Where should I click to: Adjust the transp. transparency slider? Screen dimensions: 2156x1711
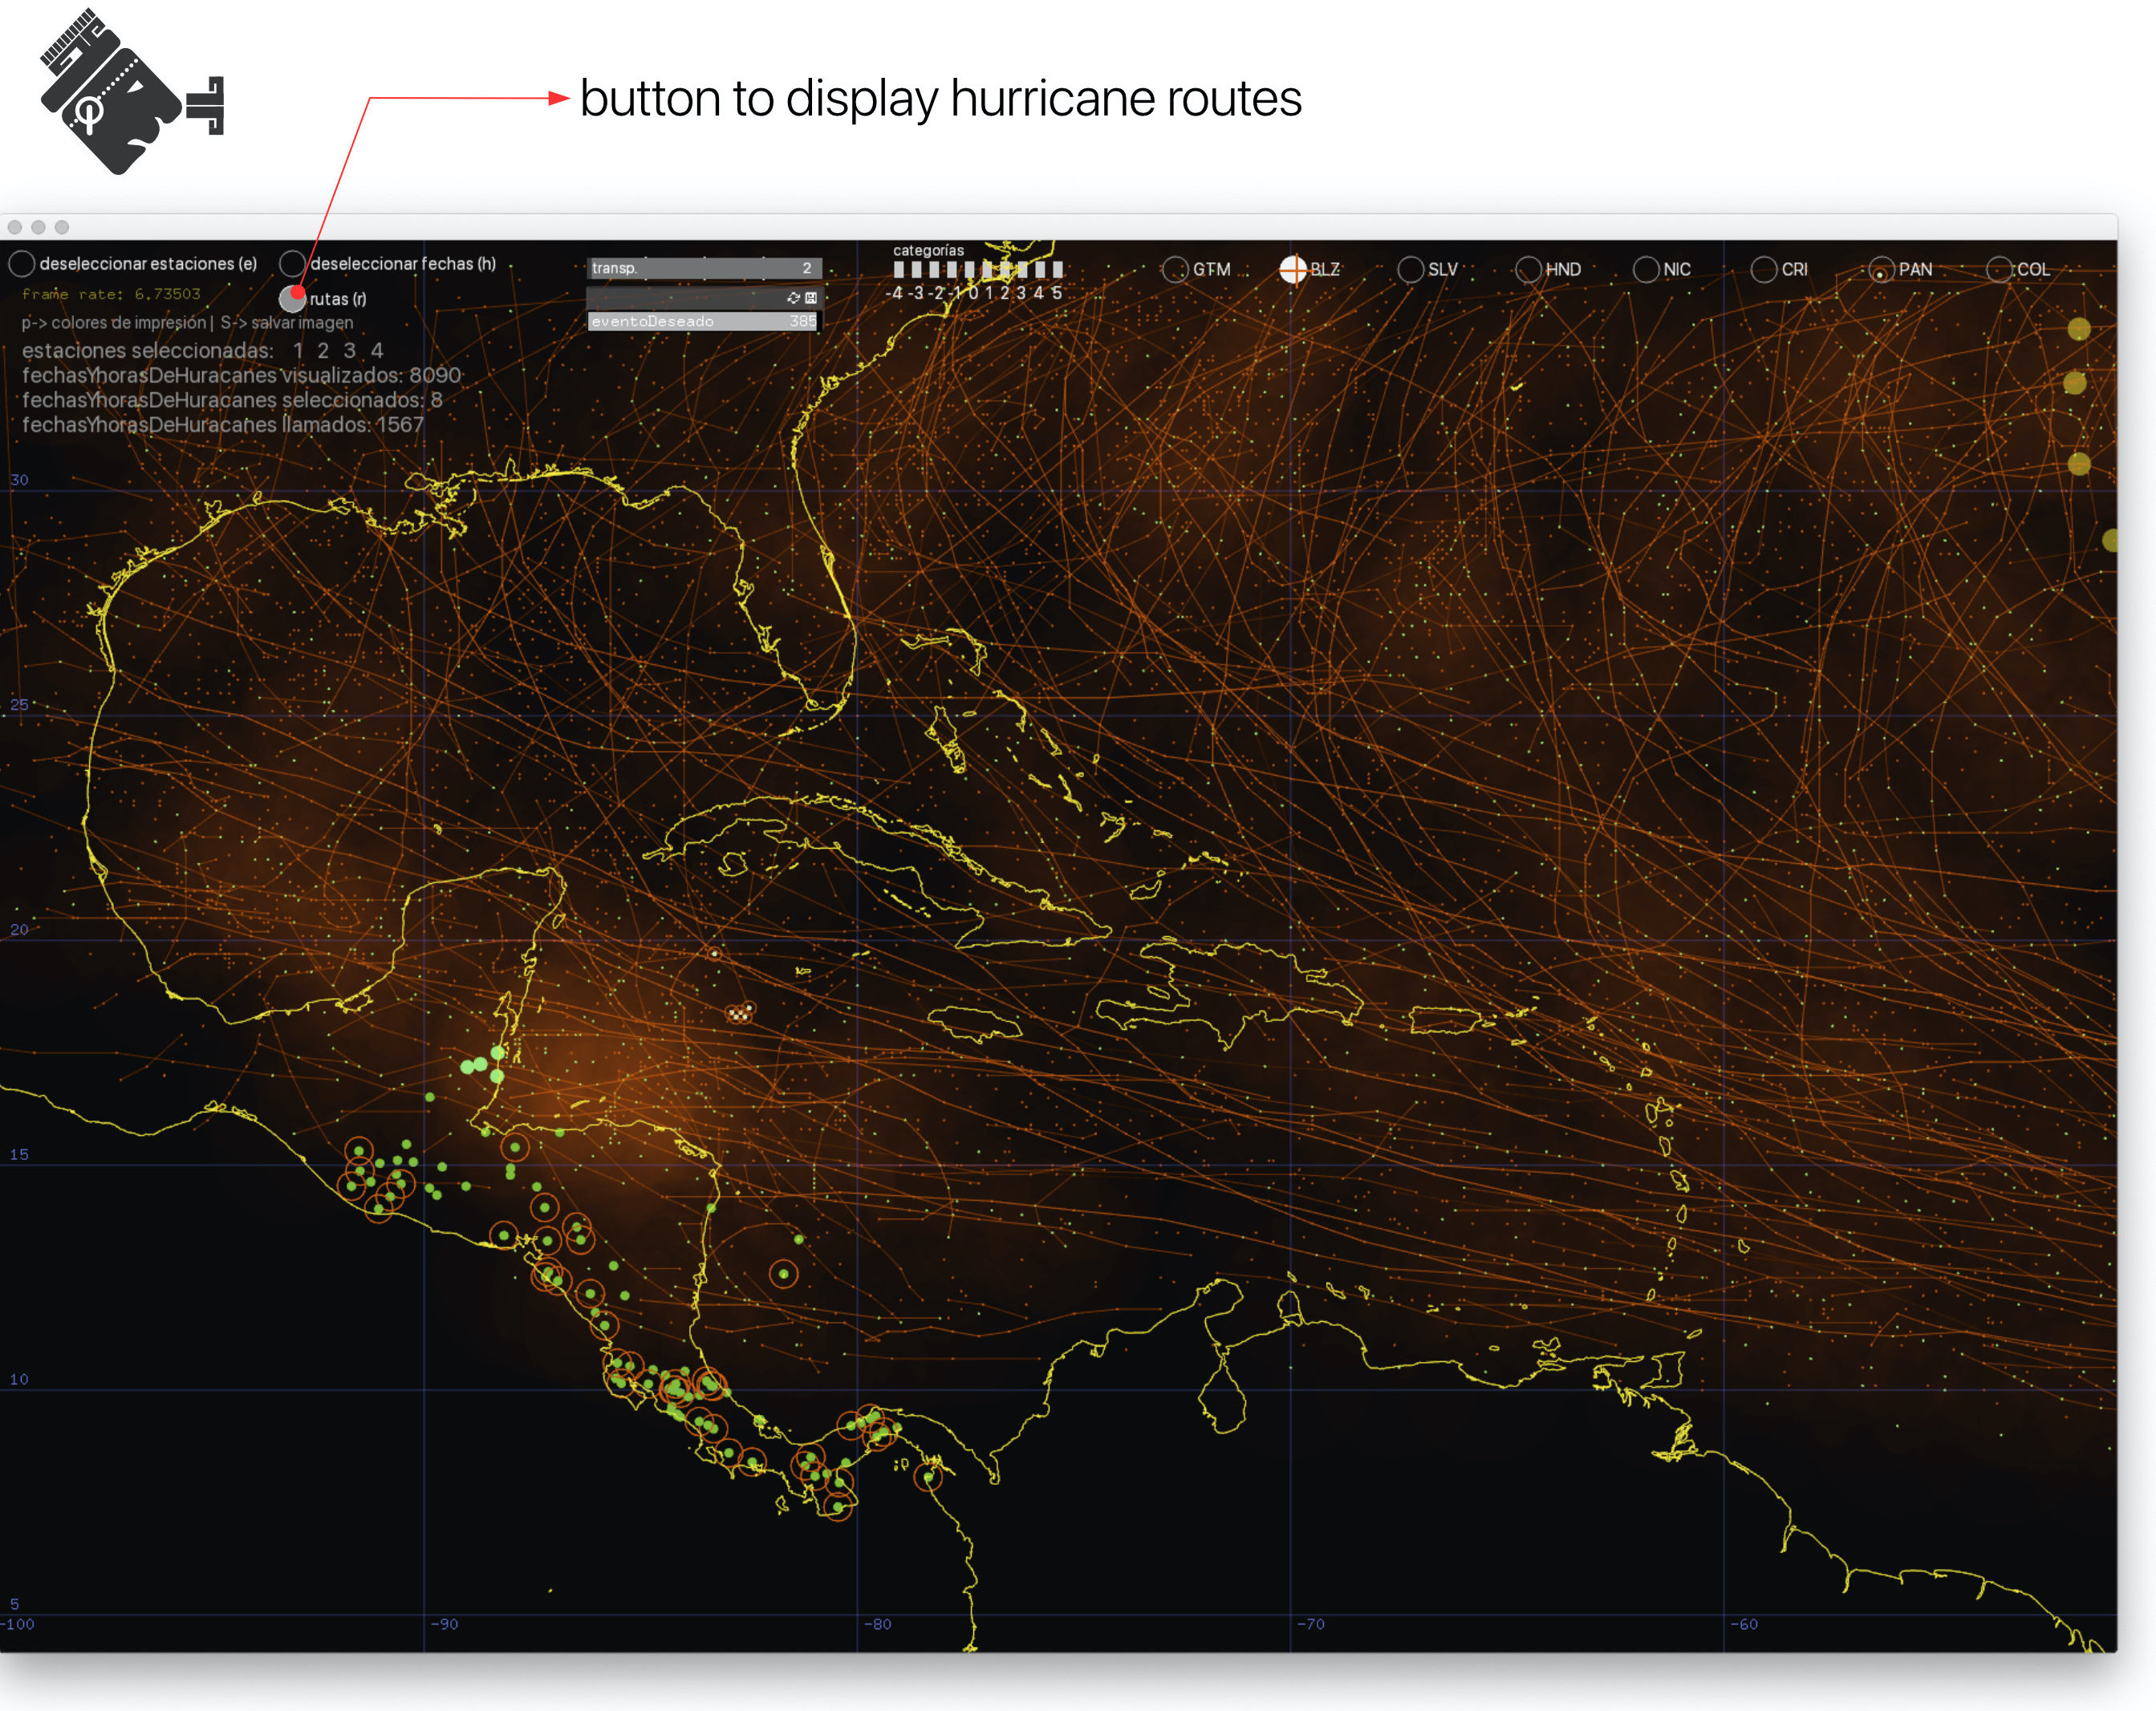coord(704,268)
